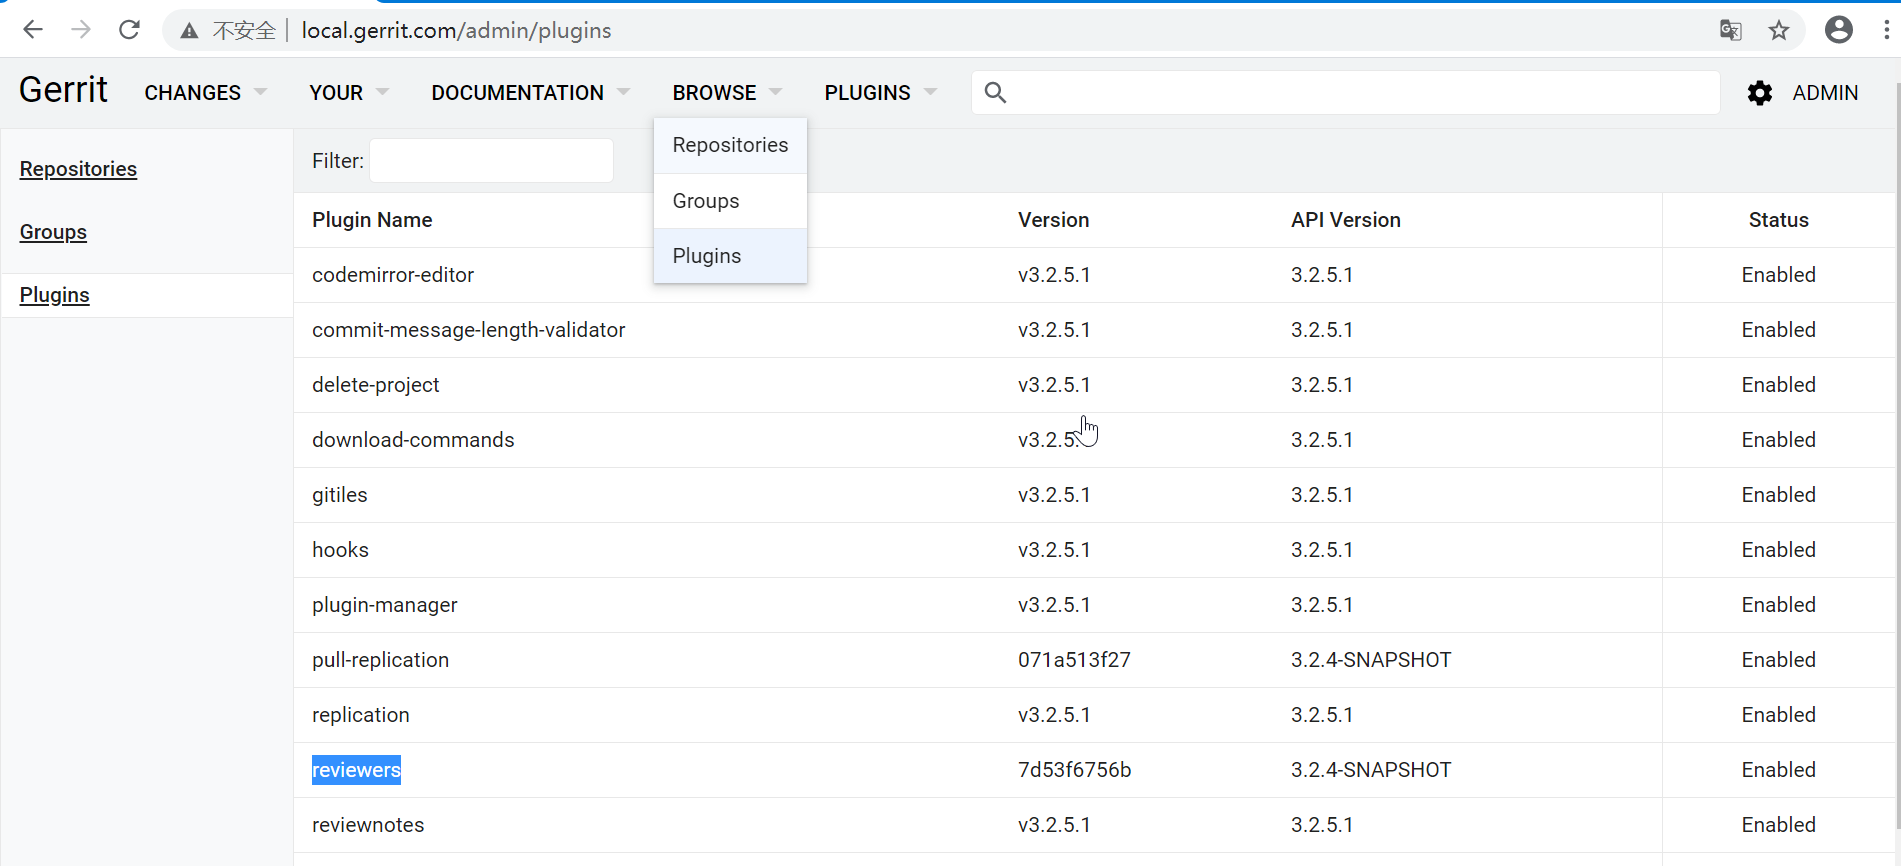
Task: Collapse the BROWSE dropdown menu
Action: [727, 93]
